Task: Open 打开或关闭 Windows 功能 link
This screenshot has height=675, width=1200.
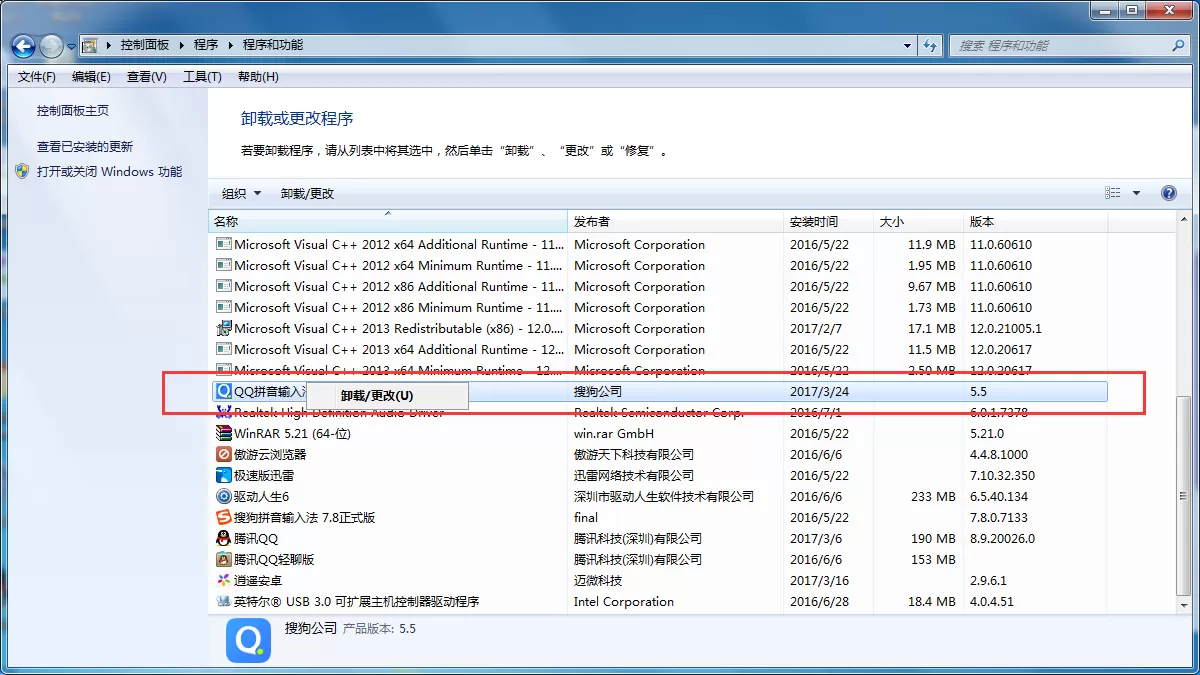Action: tap(110, 172)
